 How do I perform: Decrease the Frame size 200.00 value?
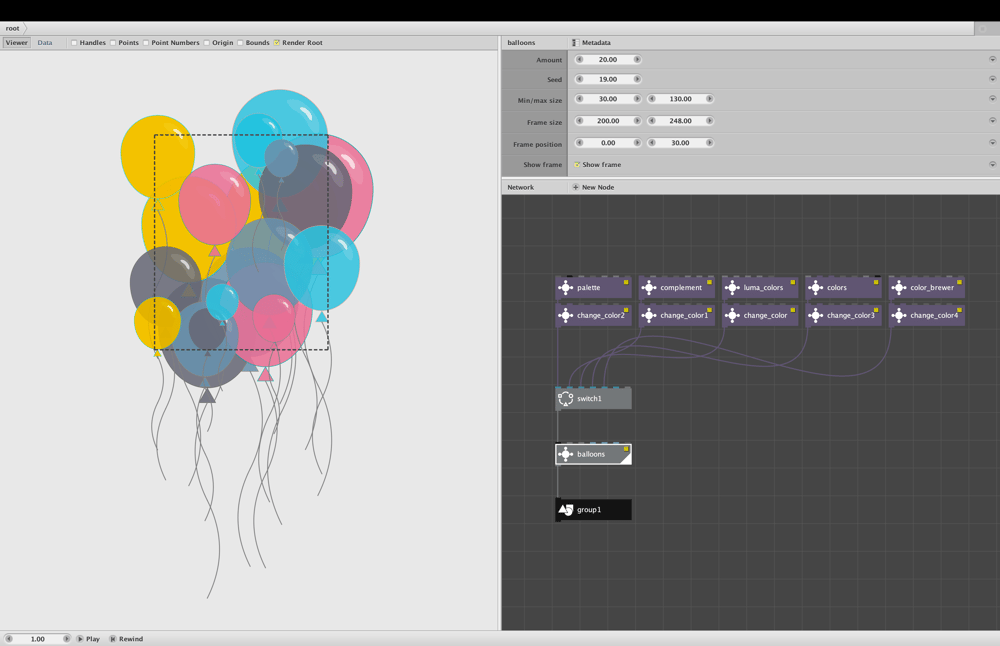point(579,121)
